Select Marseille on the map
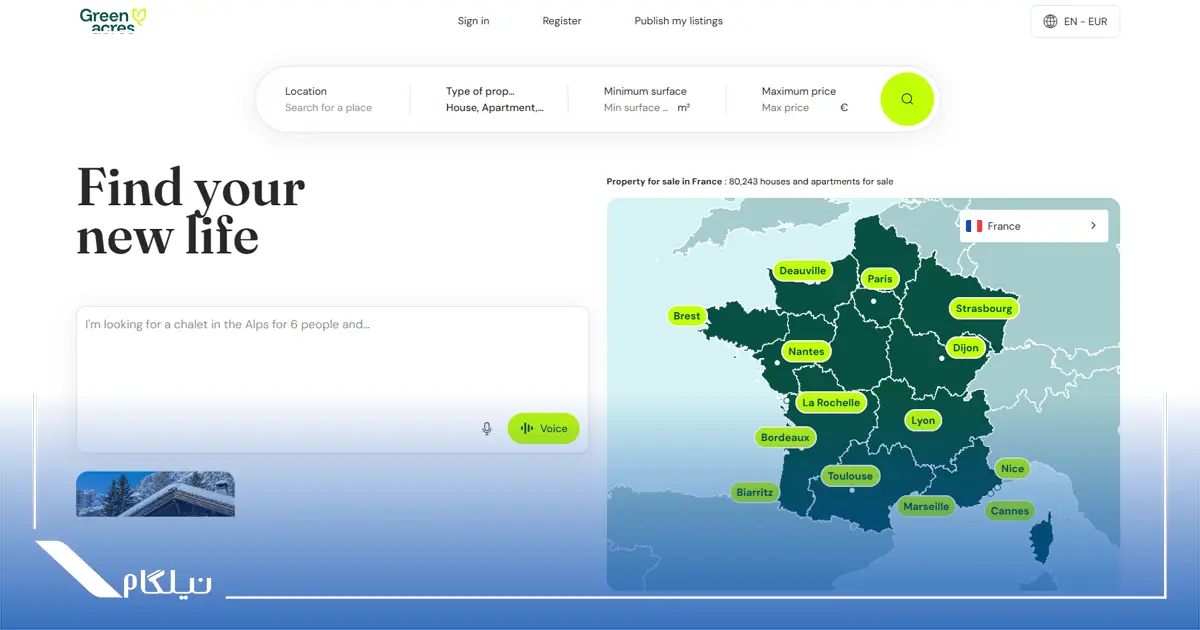1200x630 pixels. (x=926, y=507)
